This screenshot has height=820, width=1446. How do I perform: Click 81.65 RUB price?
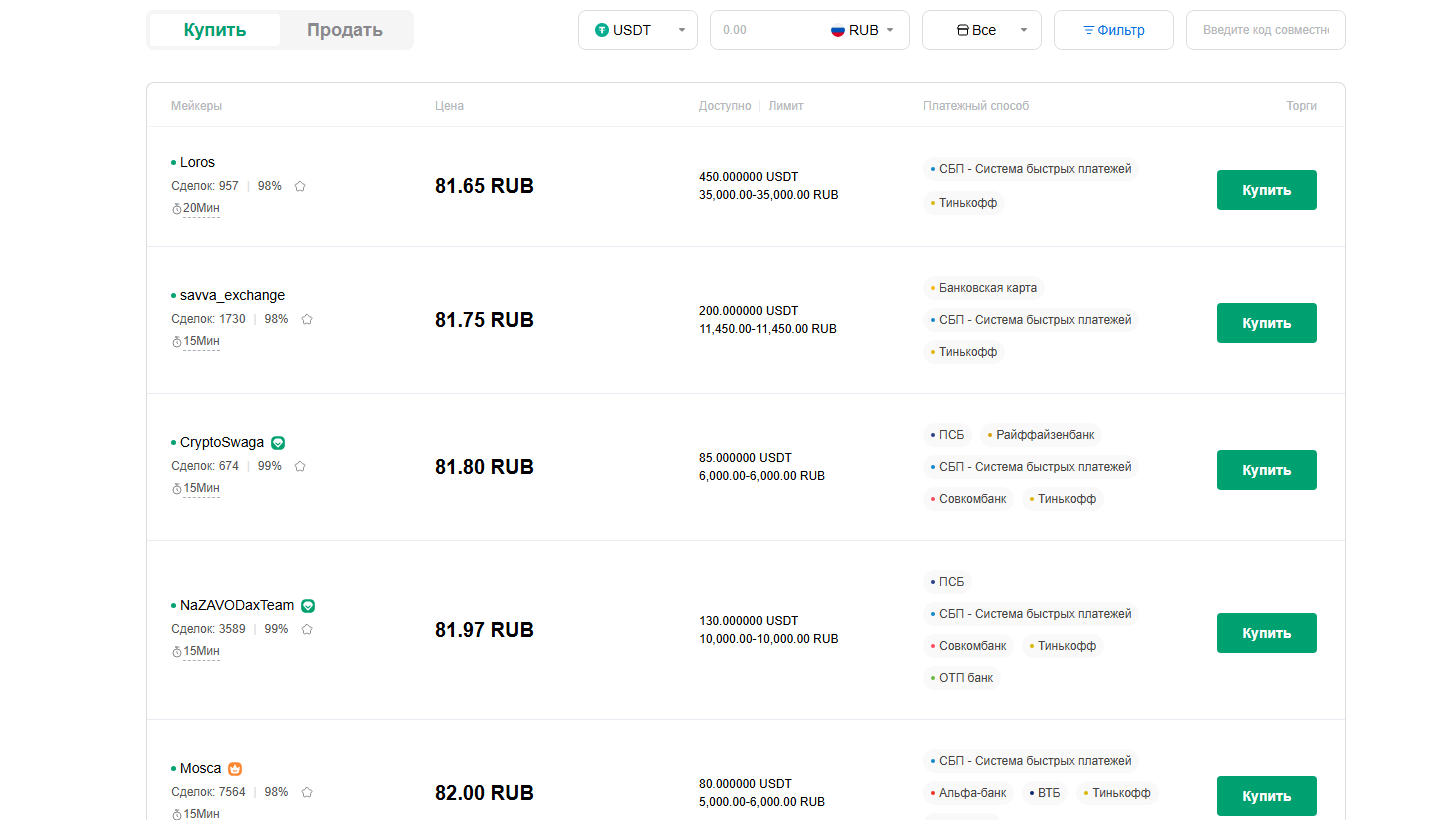point(484,186)
